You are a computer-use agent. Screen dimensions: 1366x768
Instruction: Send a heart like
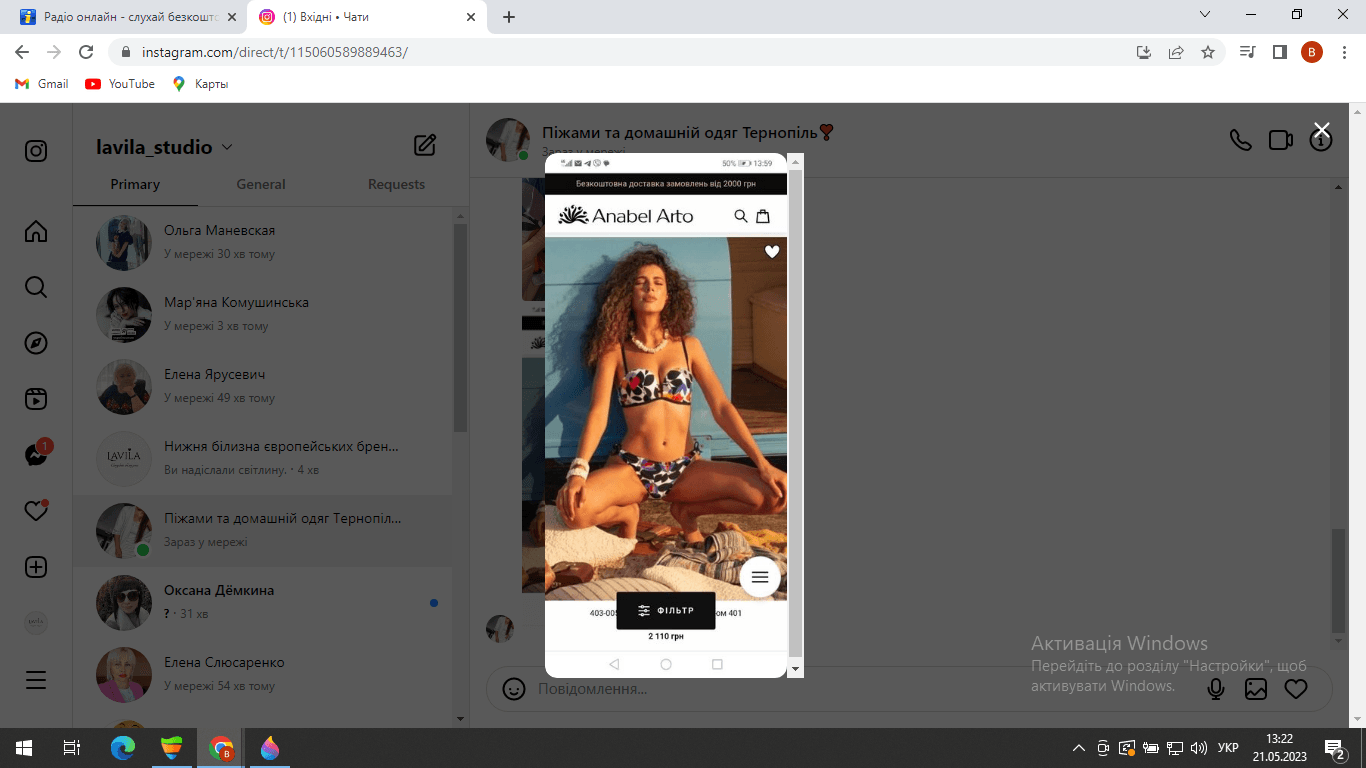pyautogui.click(x=1296, y=689)
